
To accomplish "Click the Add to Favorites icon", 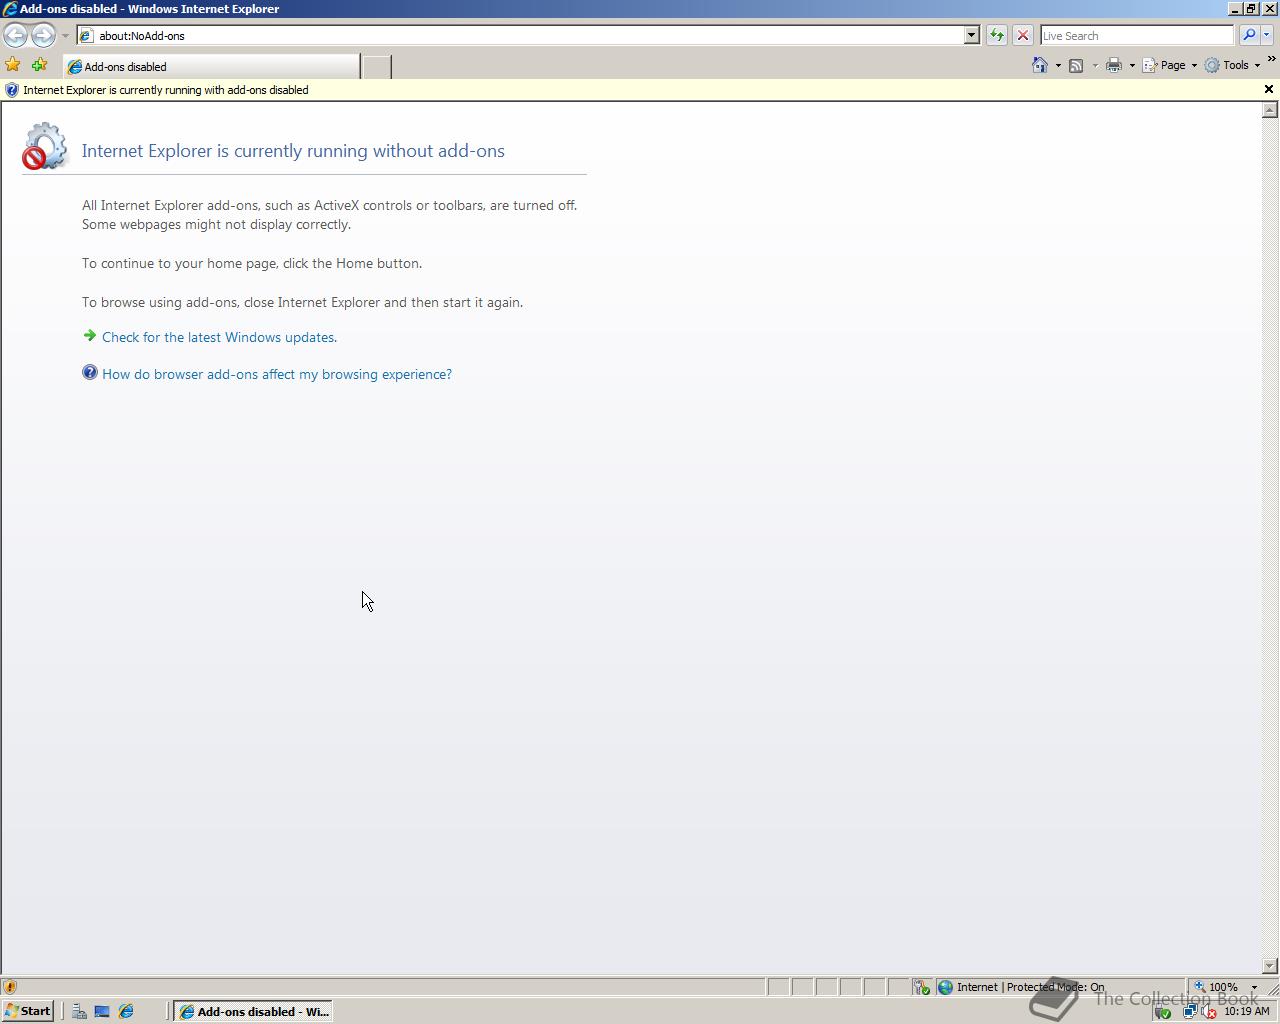I will click(x=39, y=65).
